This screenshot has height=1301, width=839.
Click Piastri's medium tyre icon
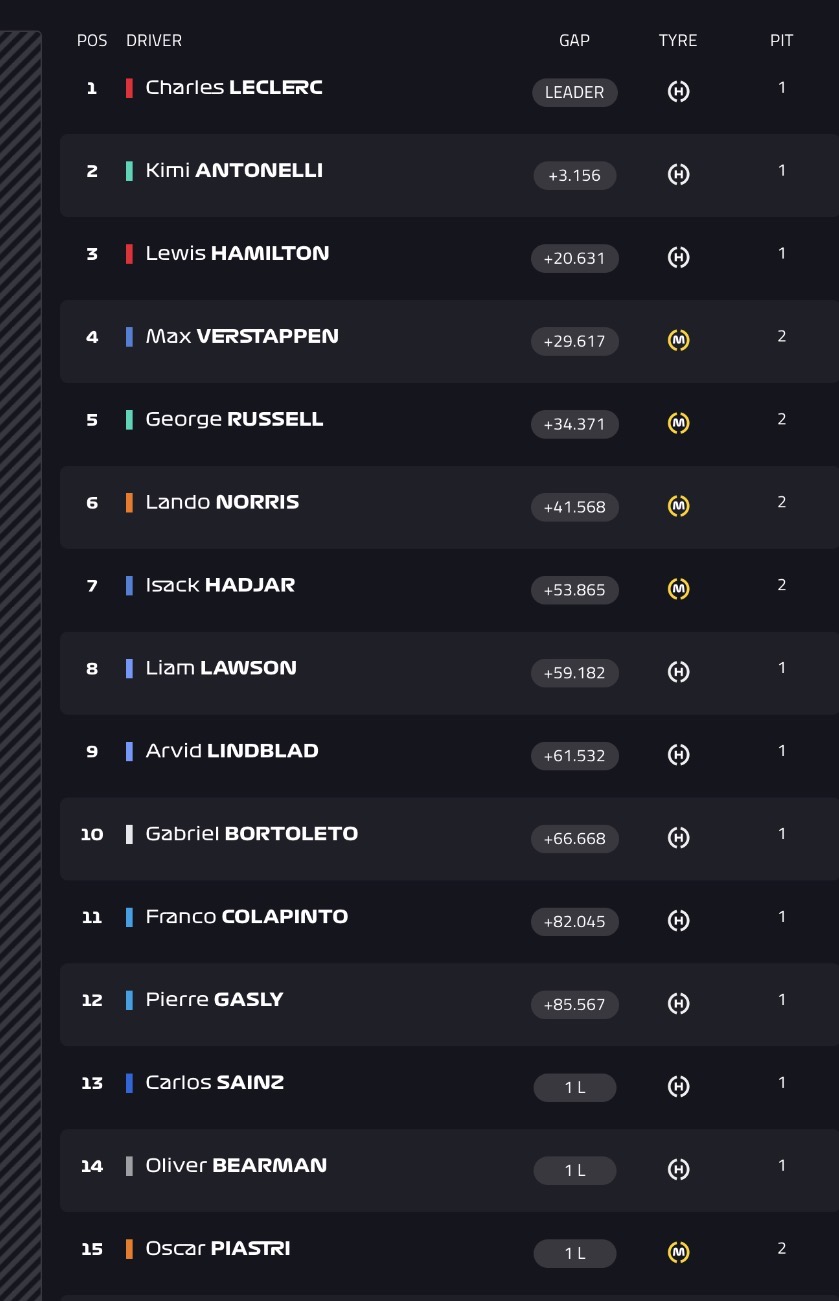678,1253
